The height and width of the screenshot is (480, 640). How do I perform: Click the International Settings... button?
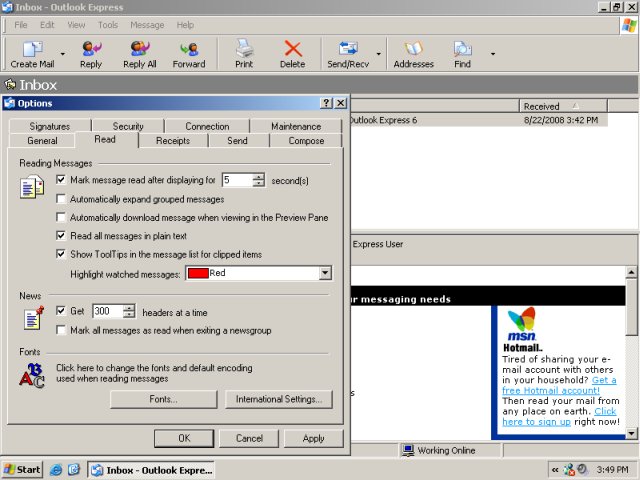click(x=279, y=399)
